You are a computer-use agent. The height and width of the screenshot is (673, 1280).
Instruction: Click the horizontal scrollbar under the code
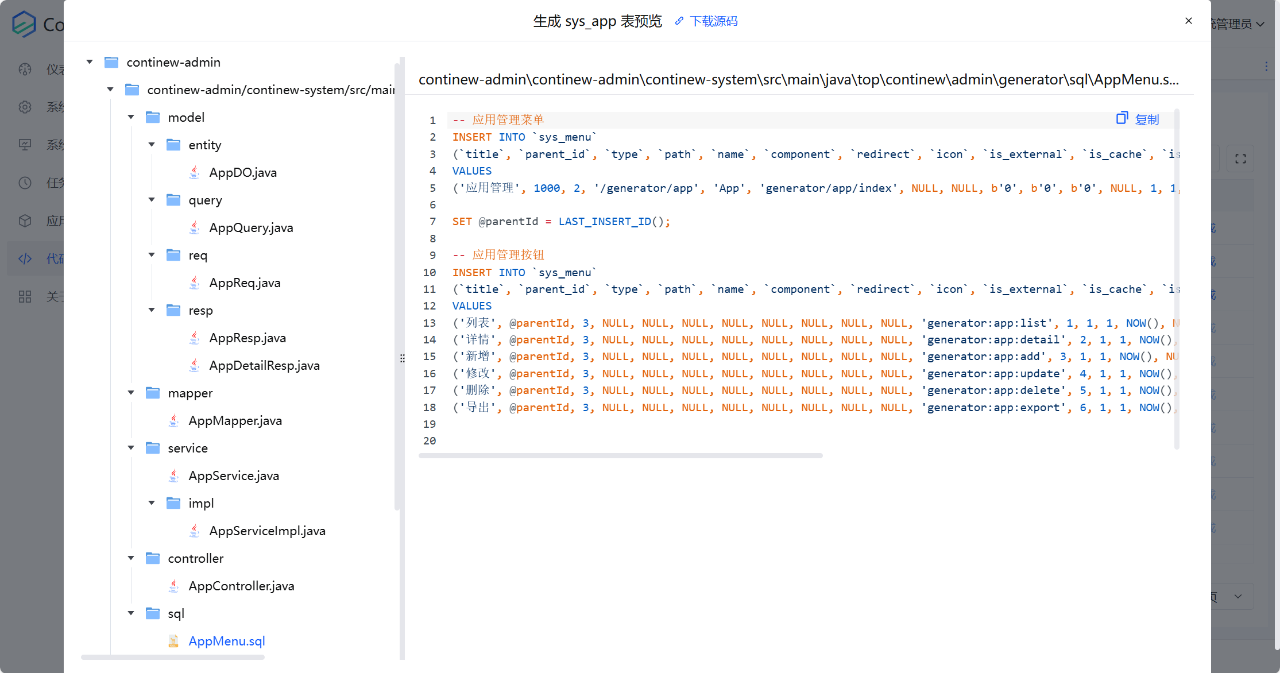pyautogui.click(x=620, y=455)
